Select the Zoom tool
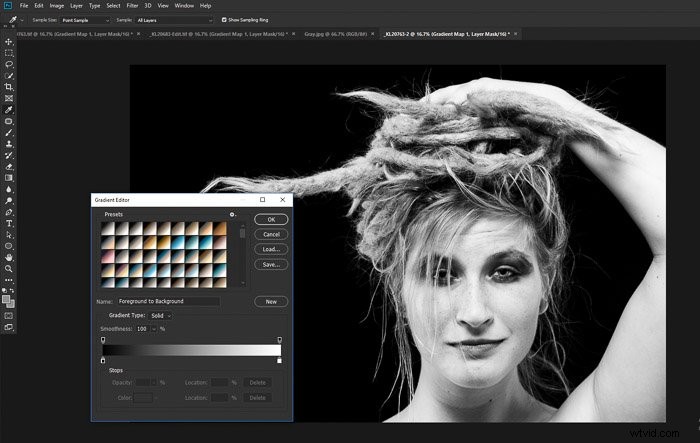 point(8,269)
